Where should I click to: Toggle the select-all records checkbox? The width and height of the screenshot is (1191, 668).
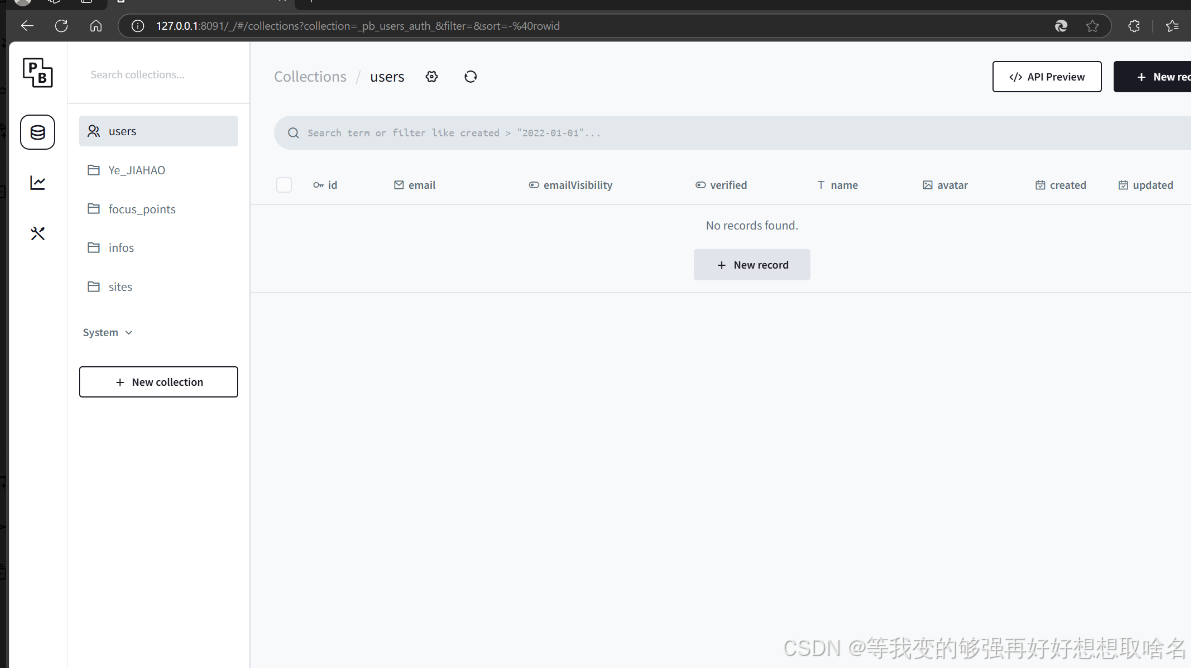(x=284, y=185)
